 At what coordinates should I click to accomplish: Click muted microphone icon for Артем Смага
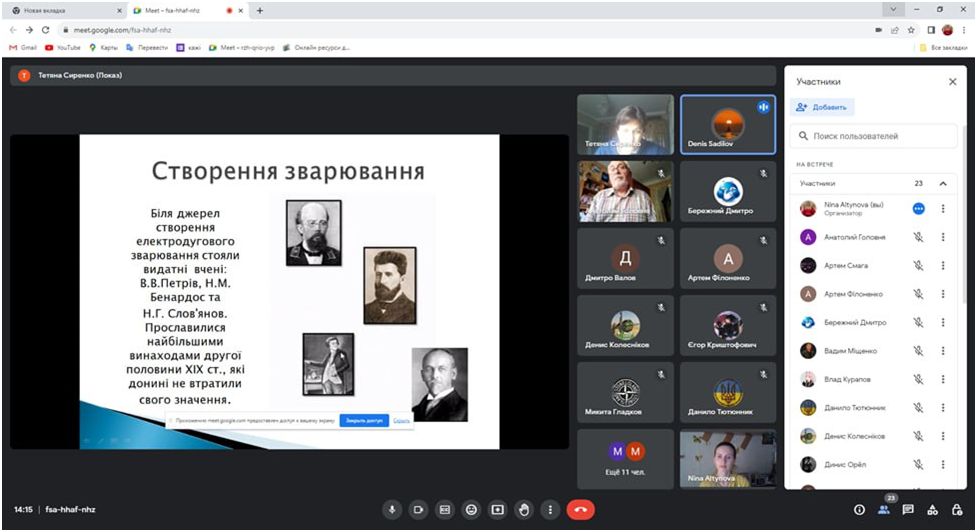(918, 265)
